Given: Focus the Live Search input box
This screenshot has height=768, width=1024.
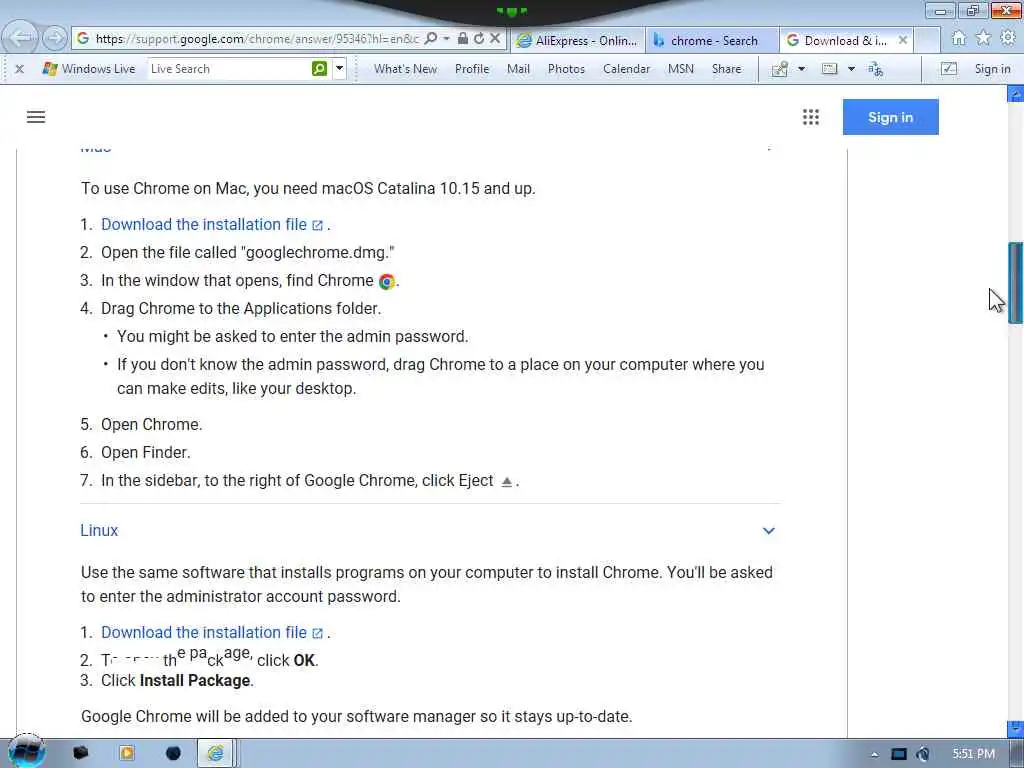Looking at the screenshot, I should [229, 69].
